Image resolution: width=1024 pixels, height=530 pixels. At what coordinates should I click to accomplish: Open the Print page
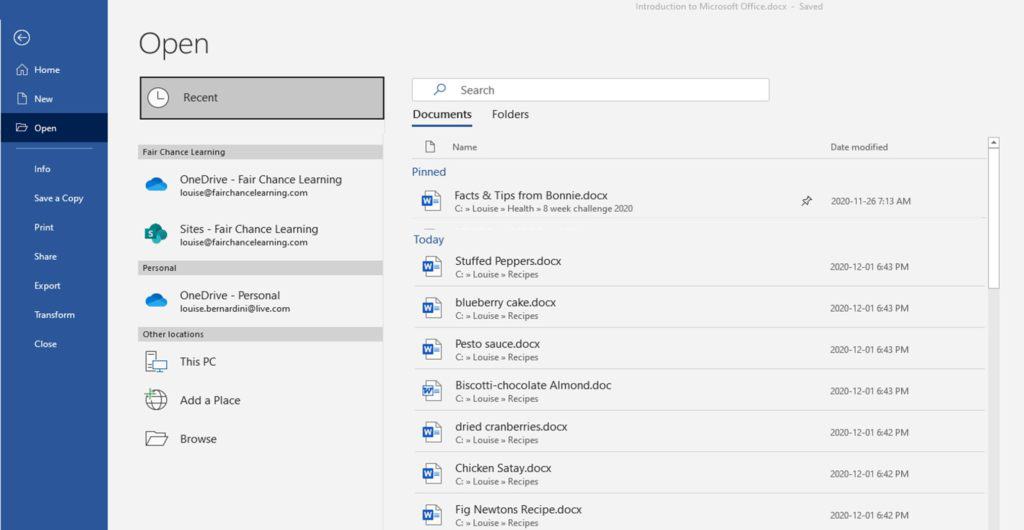[x=44, y=227]
